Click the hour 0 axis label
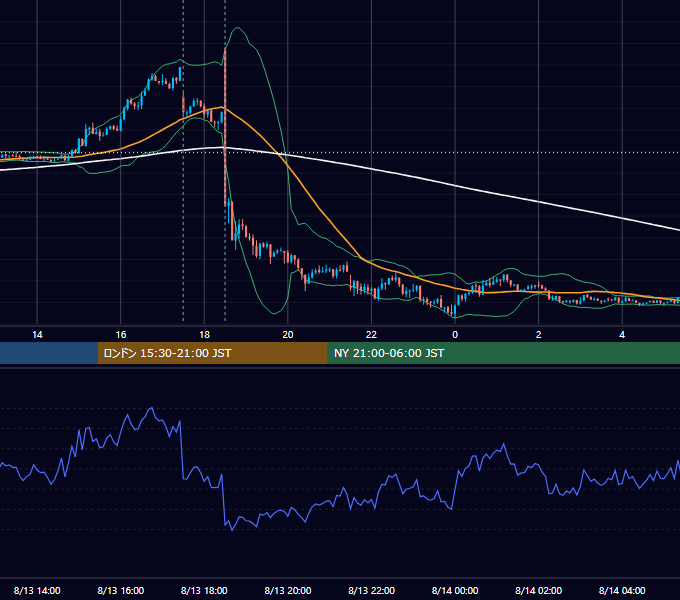The width and height of the screenshot is (680, 600). click(455, 335)
